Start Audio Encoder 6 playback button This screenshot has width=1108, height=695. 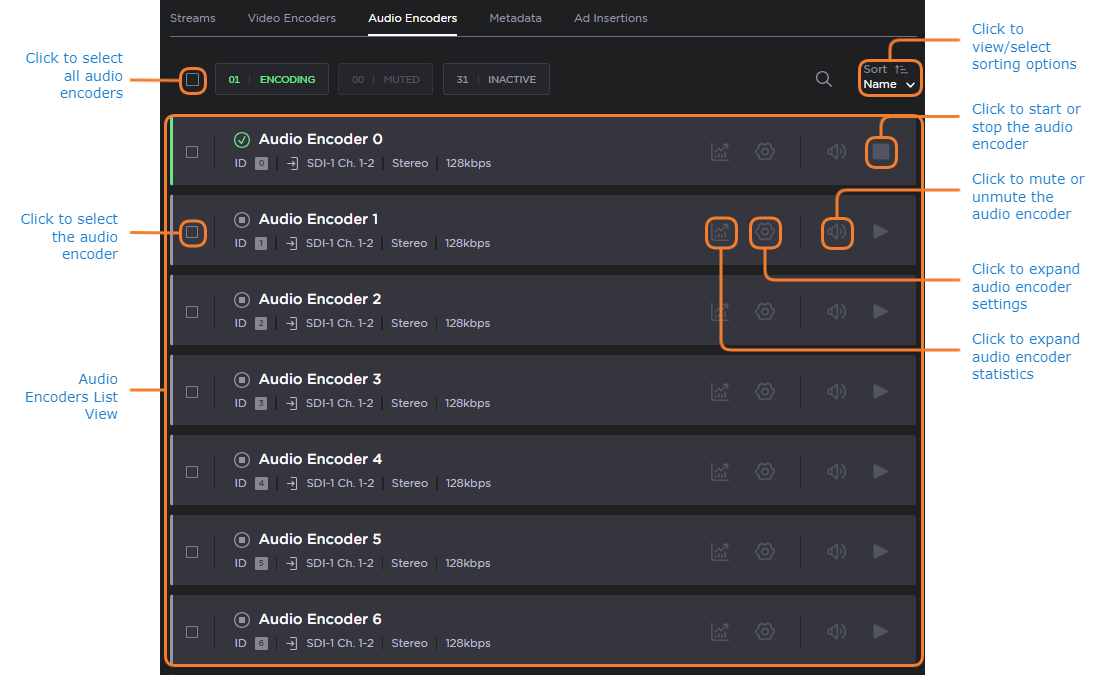tap(880, 632)
